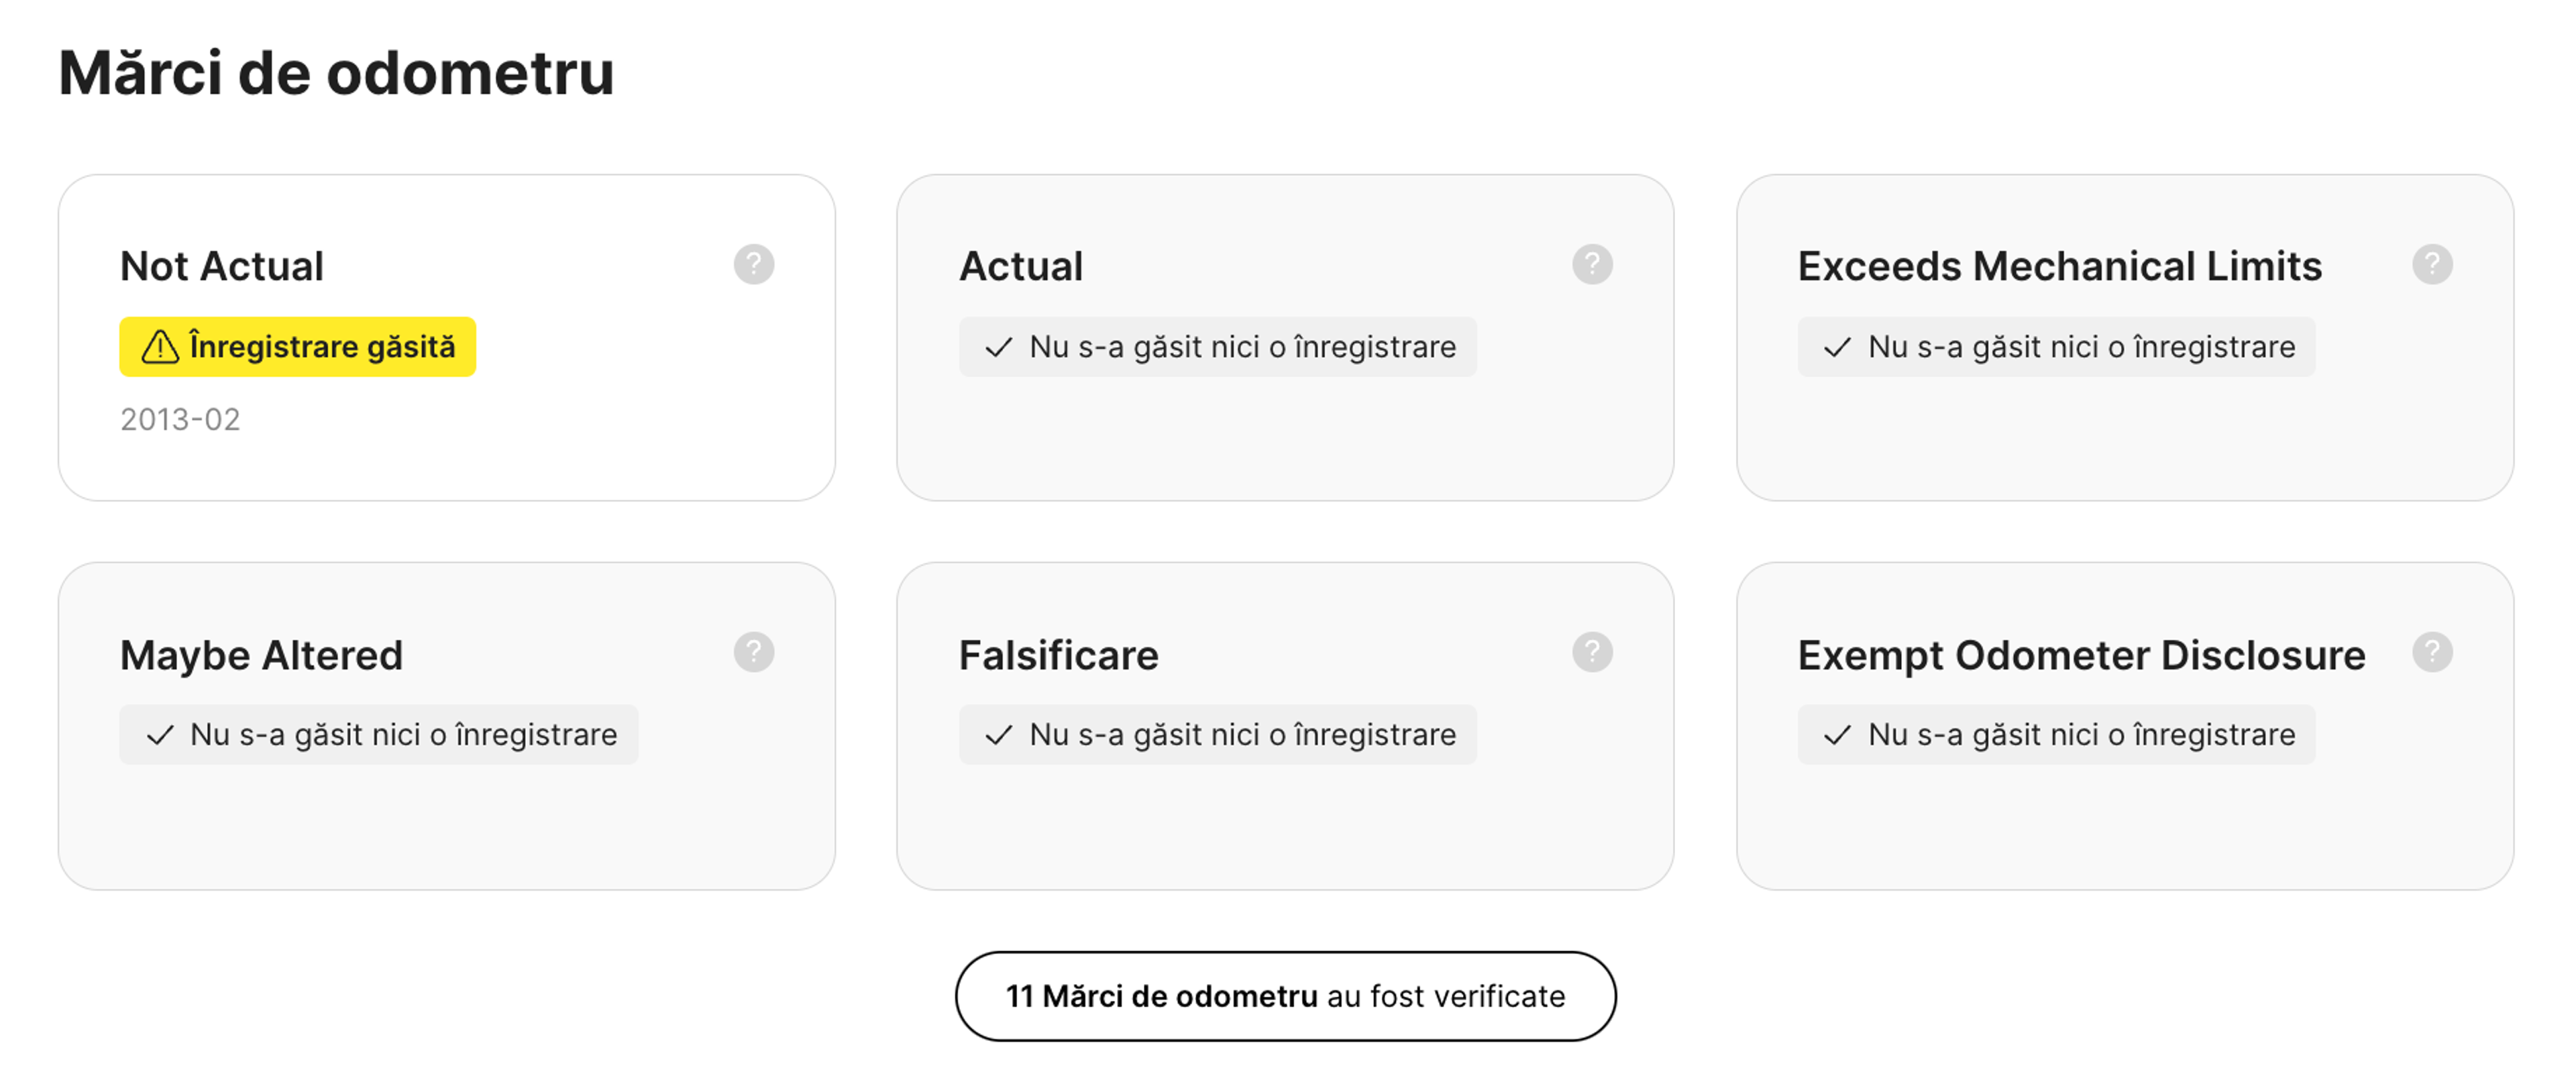Click the Falsificare card title
2576x1086 pixels.
point(1058,655)
